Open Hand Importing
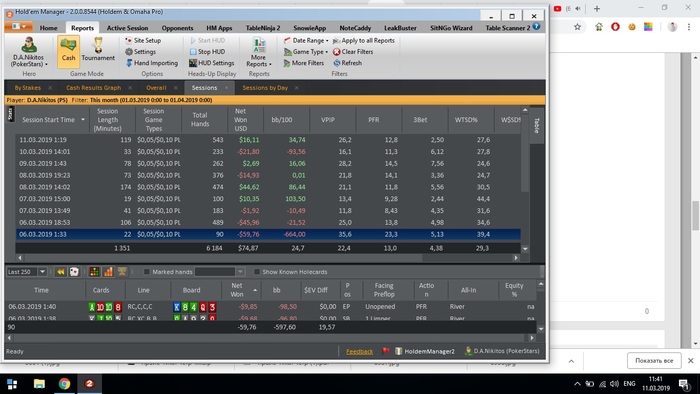 click(x=152, y=63)
